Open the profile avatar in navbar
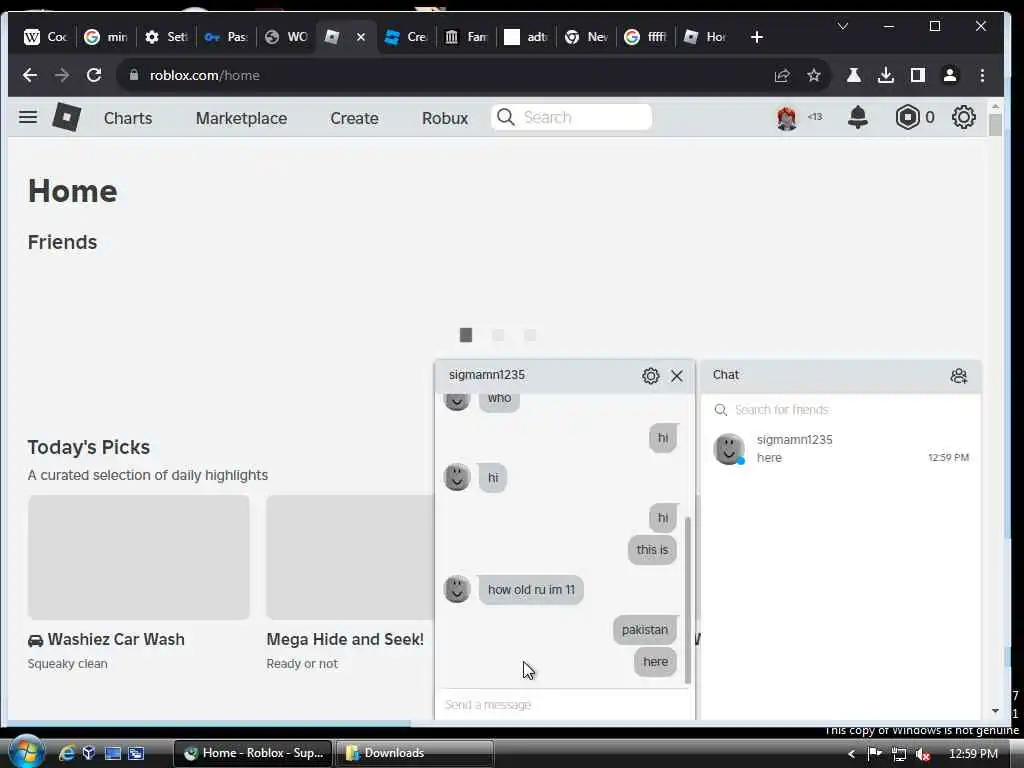This screenshot has height=768, width=1024. click(786, 118)
